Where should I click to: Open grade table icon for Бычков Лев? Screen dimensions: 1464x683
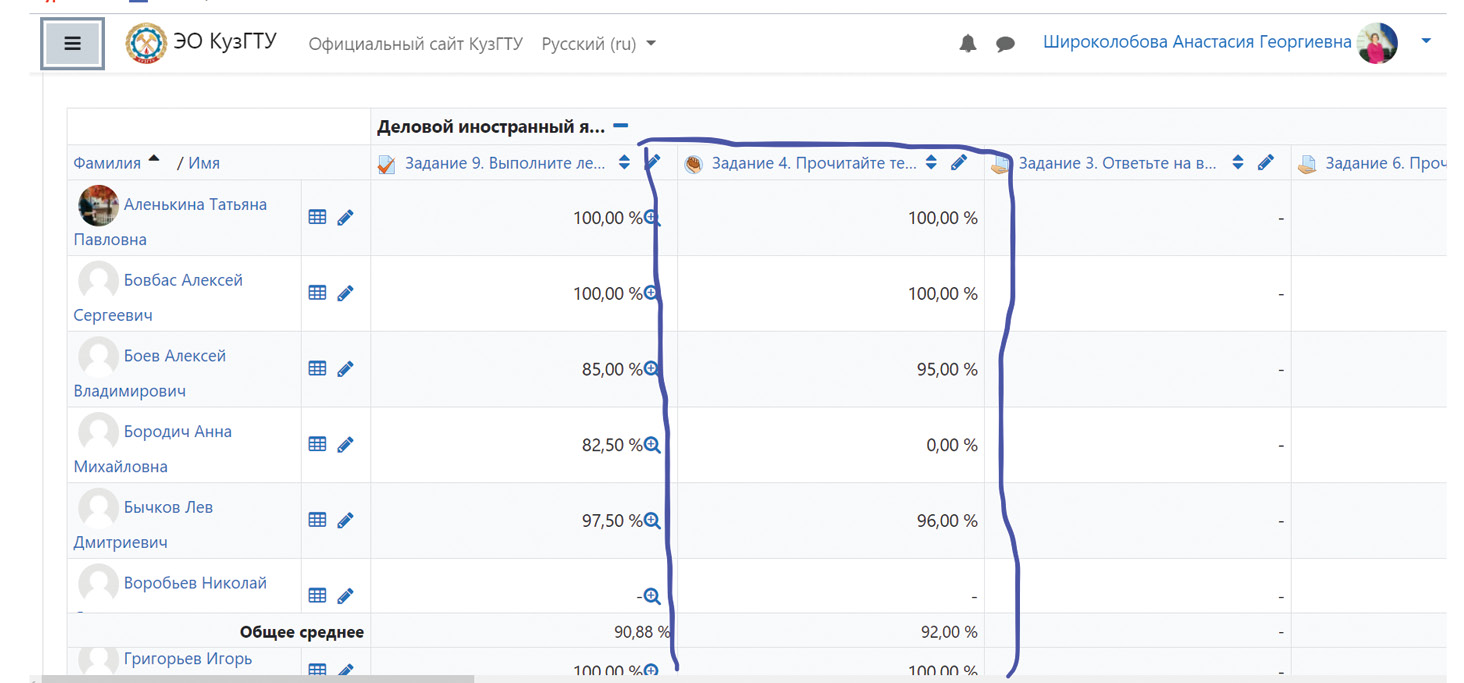click(317, 520)
